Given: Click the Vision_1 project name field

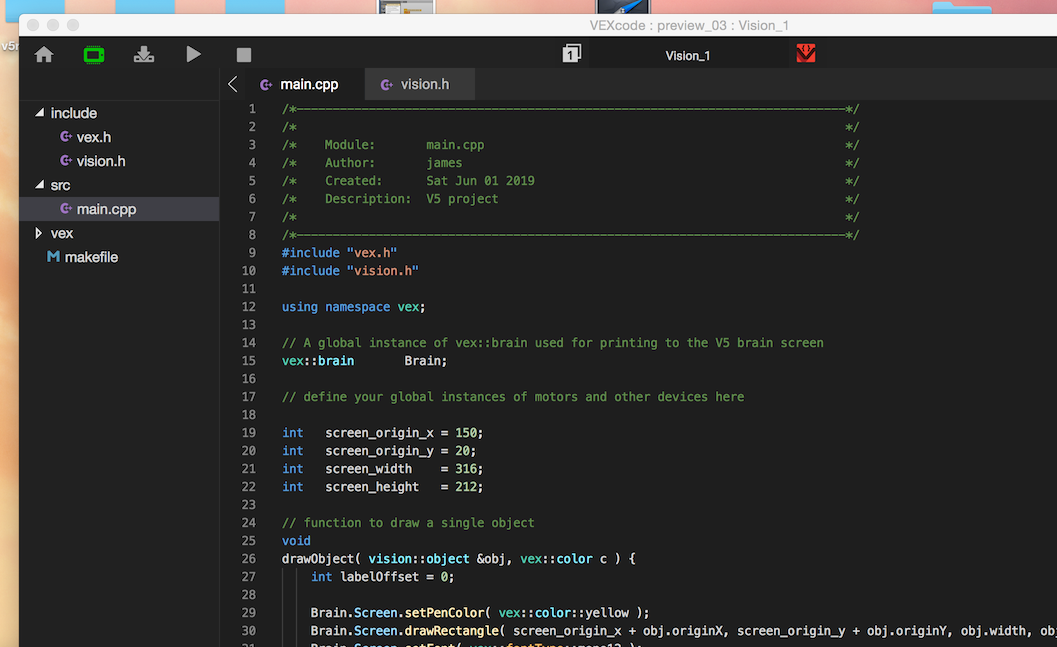Looking at the screenshot, I should [688, 55].
